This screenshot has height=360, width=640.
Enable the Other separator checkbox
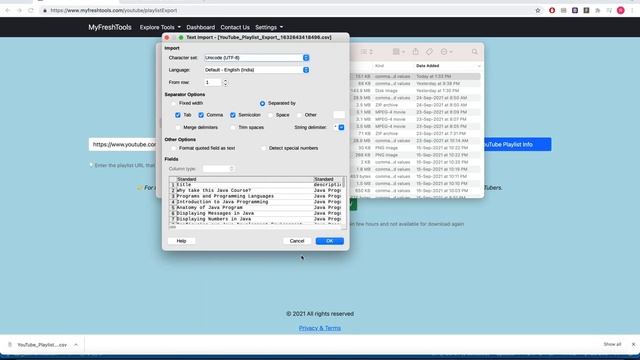point(299,115)
